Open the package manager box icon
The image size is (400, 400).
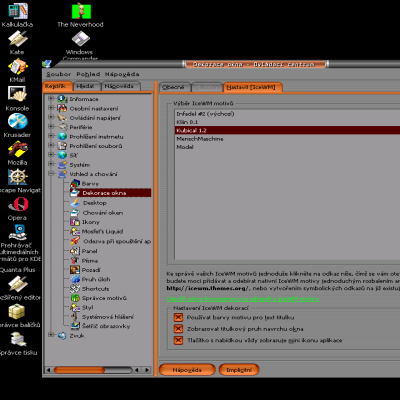[17, 312]
